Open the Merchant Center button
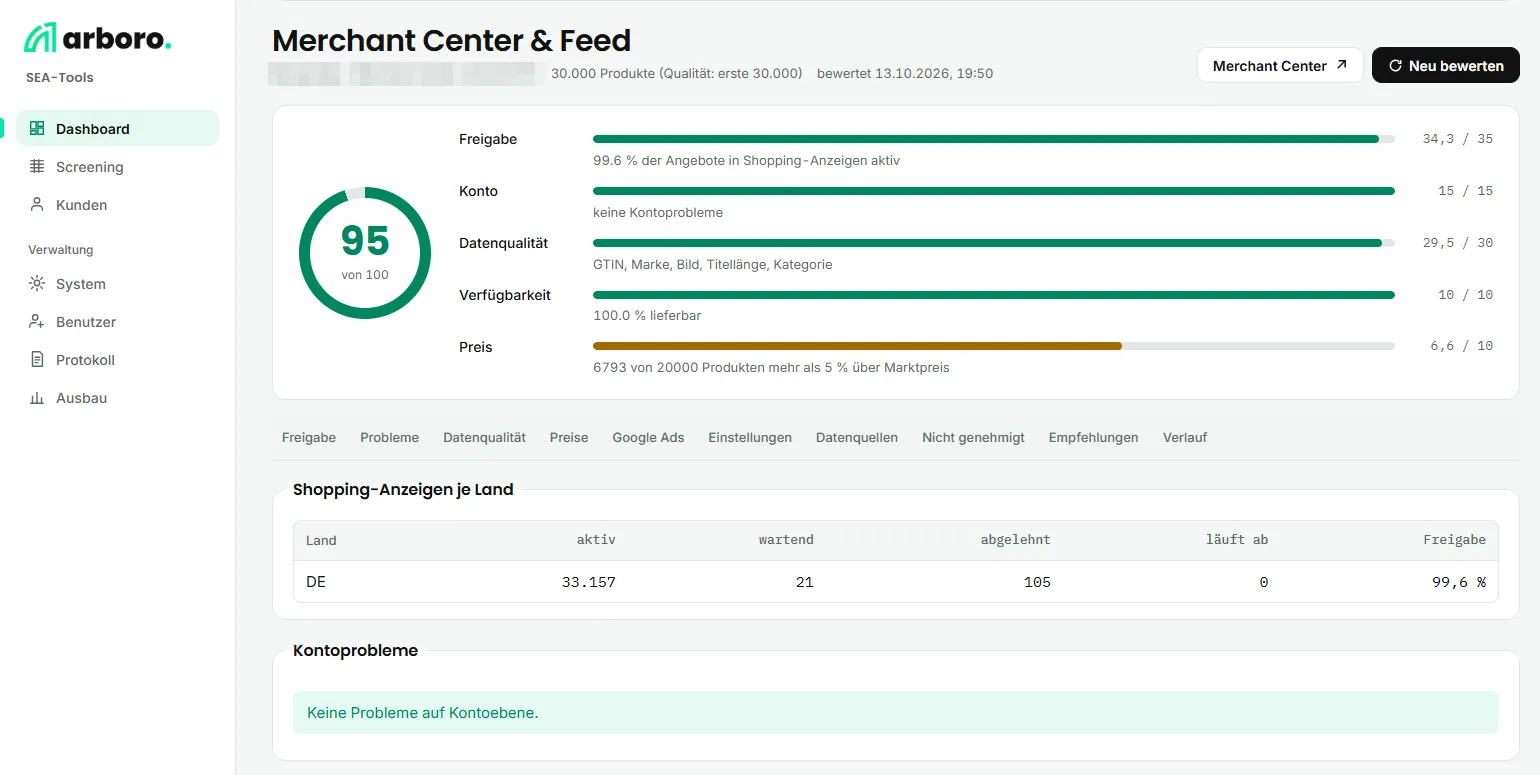 point(1280,65)
